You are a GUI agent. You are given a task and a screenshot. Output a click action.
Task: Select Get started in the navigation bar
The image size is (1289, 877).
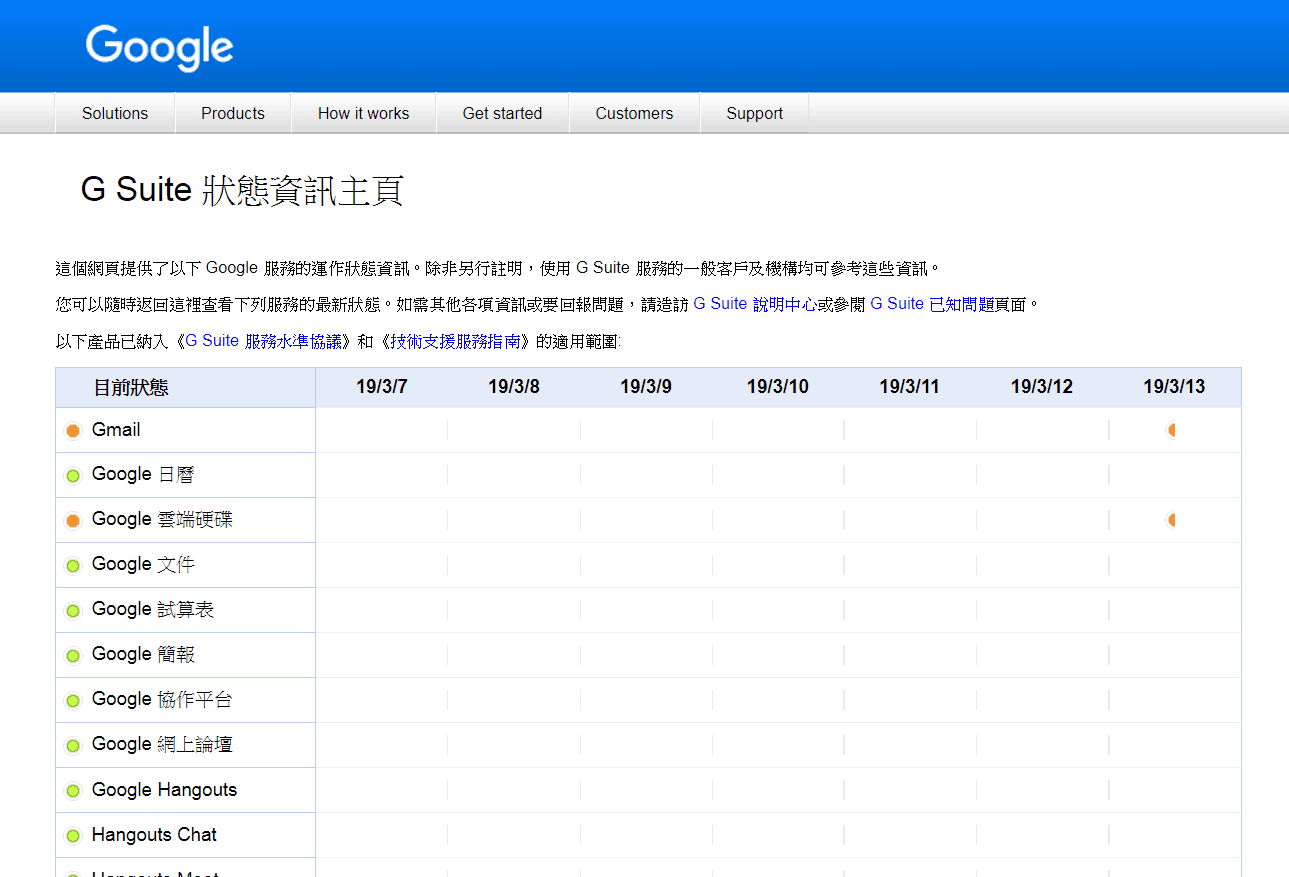pos(502,113)
